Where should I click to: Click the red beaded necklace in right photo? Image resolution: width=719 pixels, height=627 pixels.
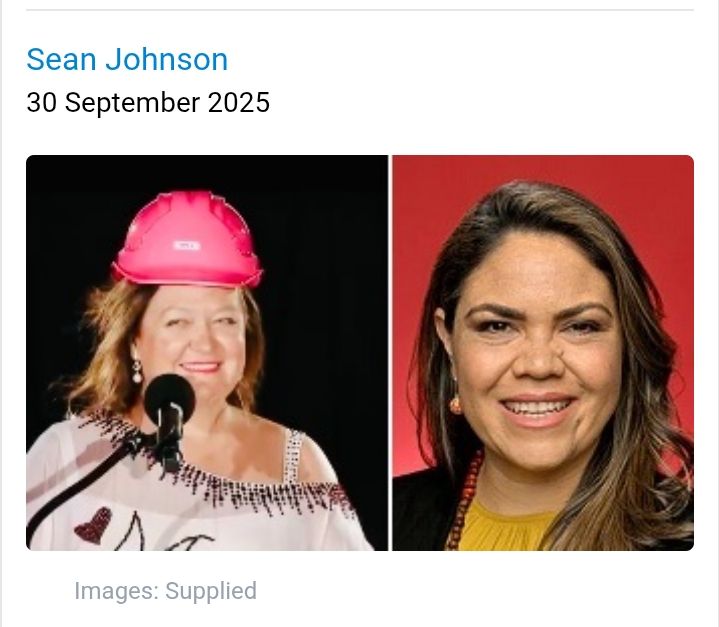(x=463, y=502)
